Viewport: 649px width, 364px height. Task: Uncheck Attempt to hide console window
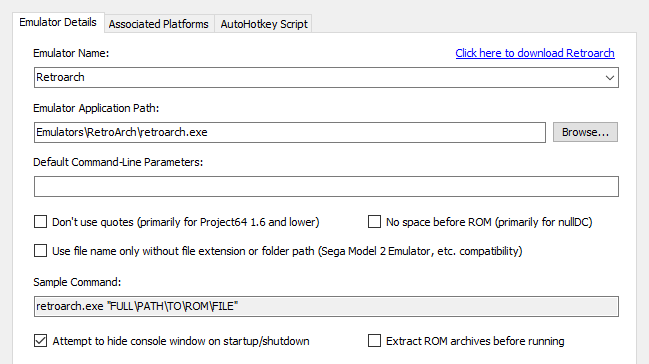tap(41, 341)
